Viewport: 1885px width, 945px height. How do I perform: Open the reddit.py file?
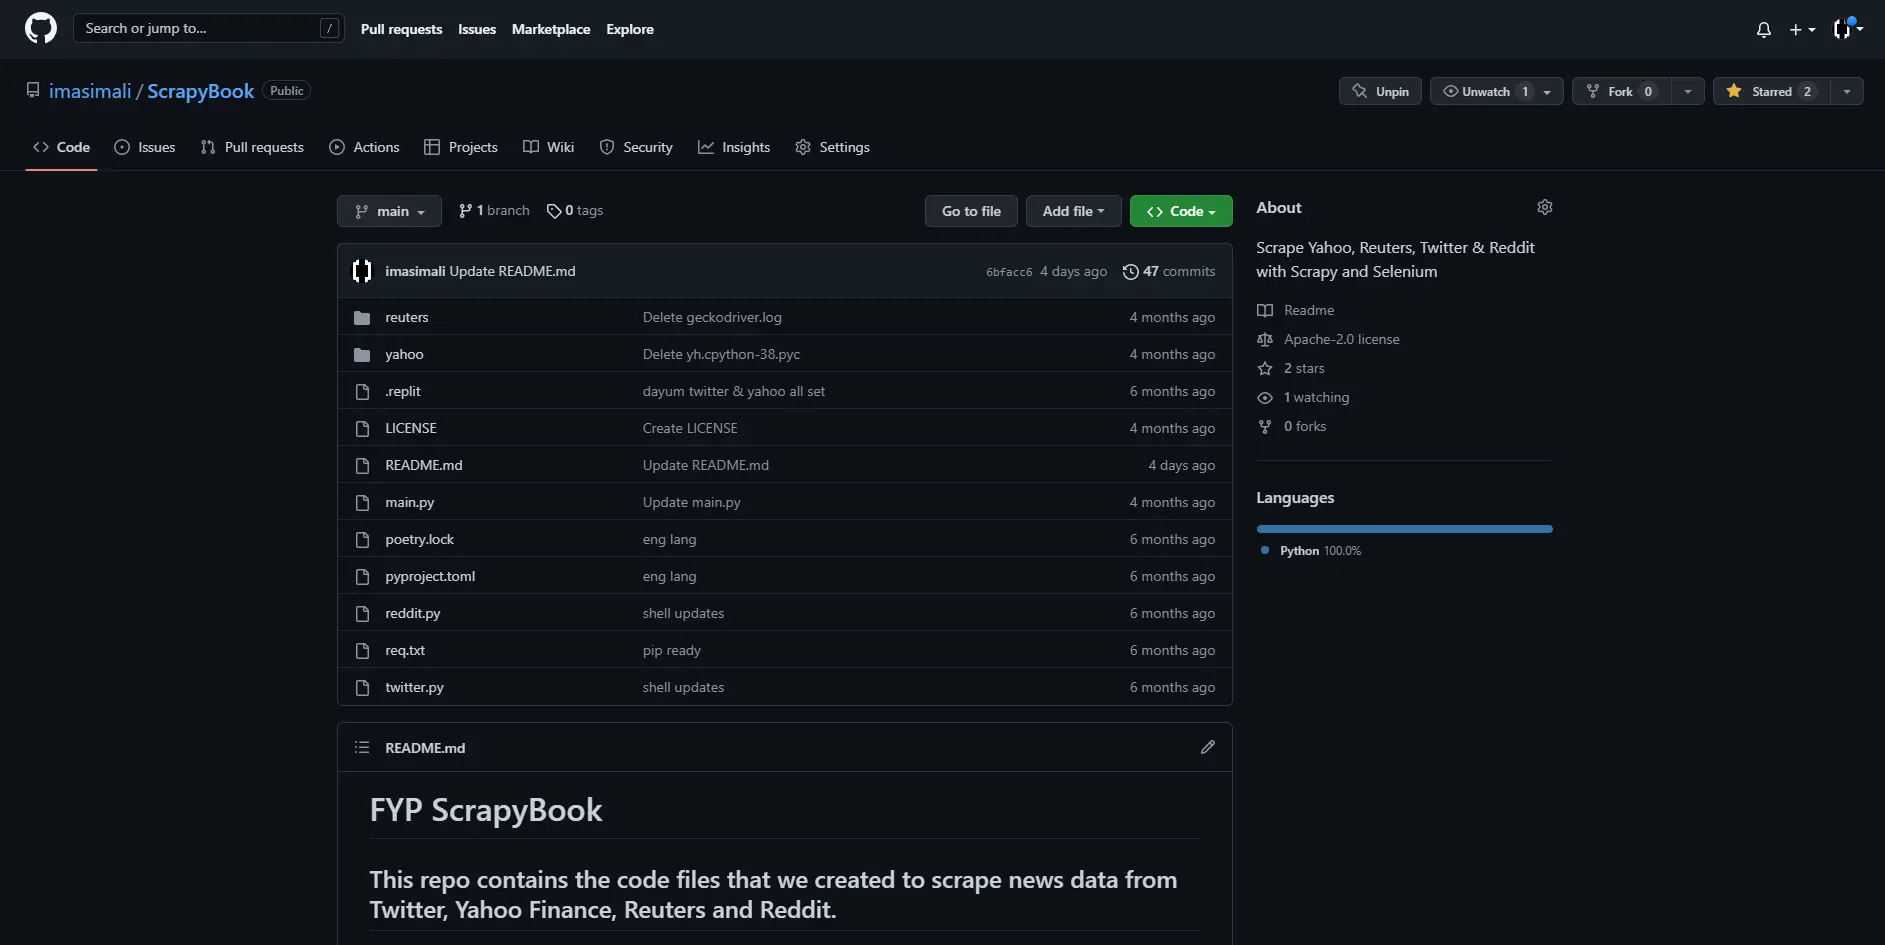tap(413, 613)
